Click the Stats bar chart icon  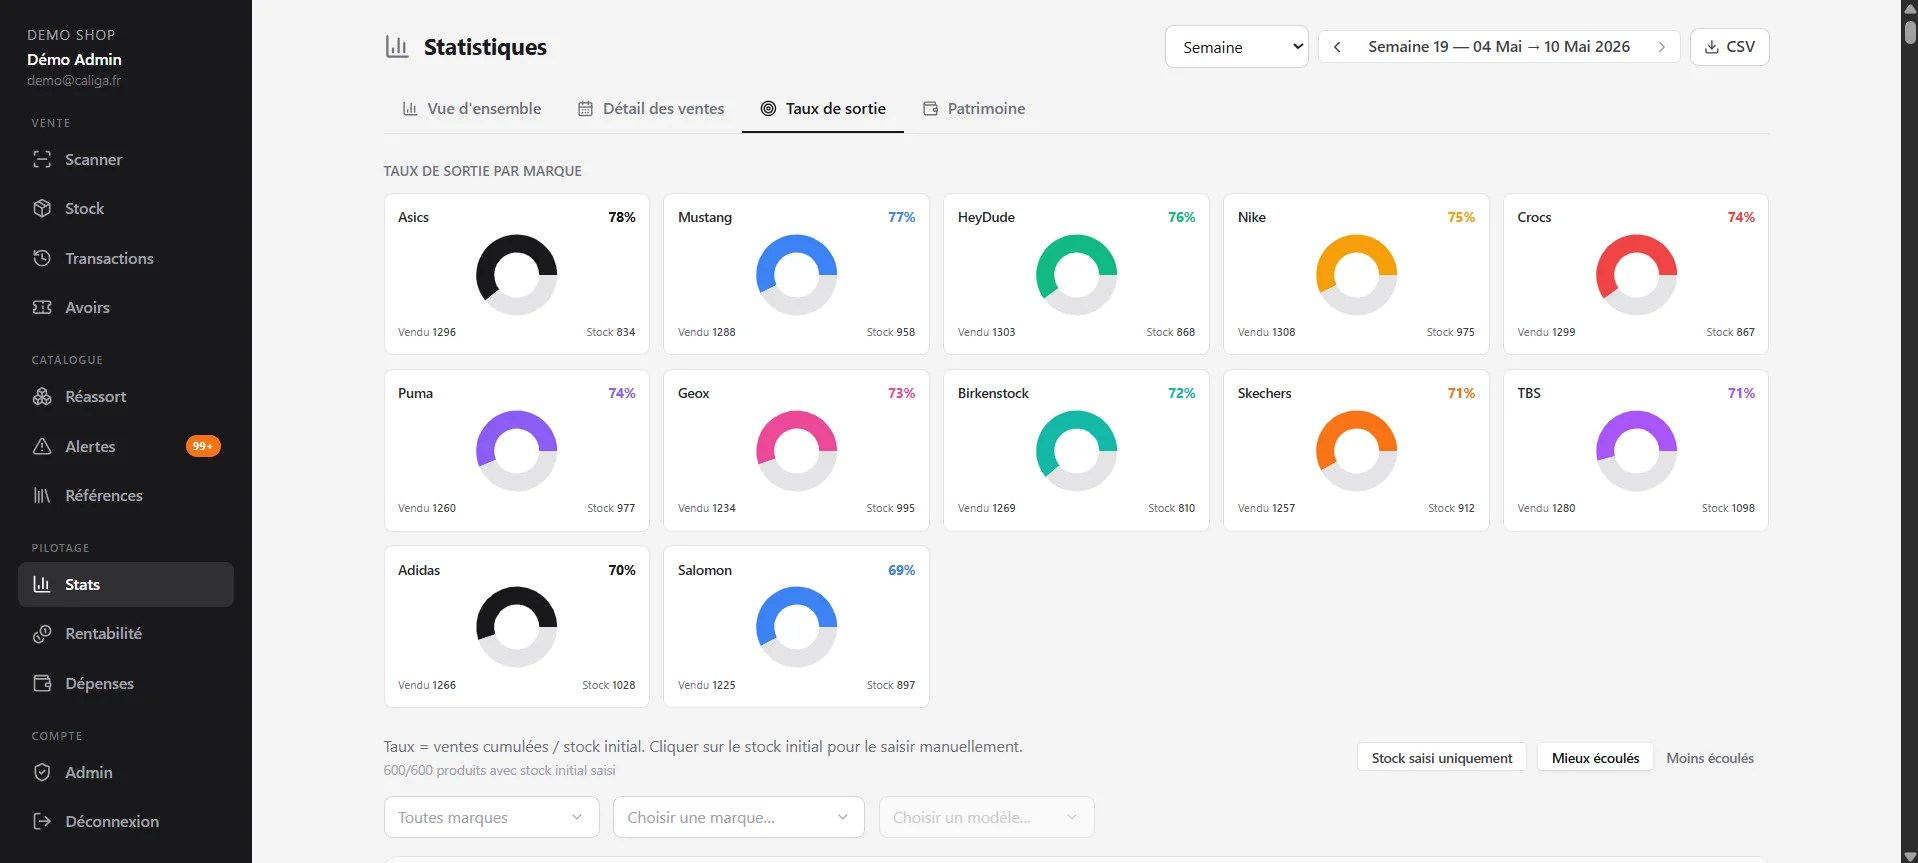[42, 584]
